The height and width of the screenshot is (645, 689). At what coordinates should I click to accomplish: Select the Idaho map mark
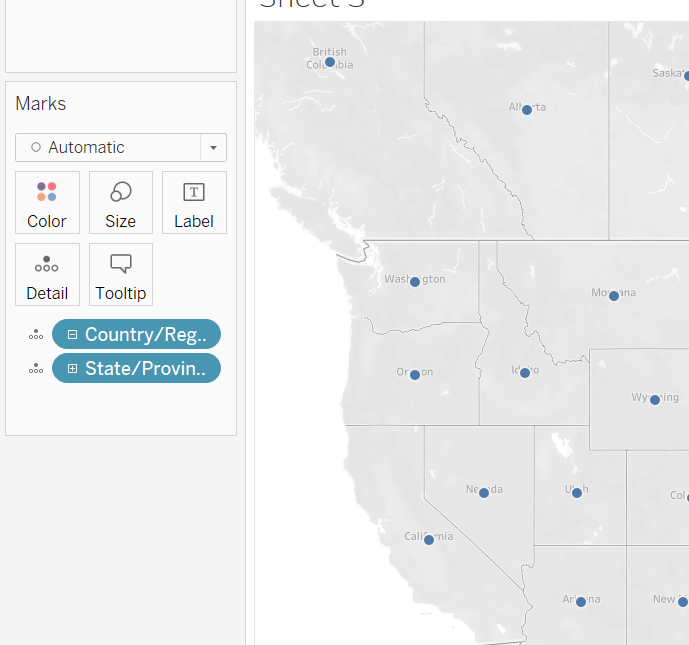coord(524,373)
